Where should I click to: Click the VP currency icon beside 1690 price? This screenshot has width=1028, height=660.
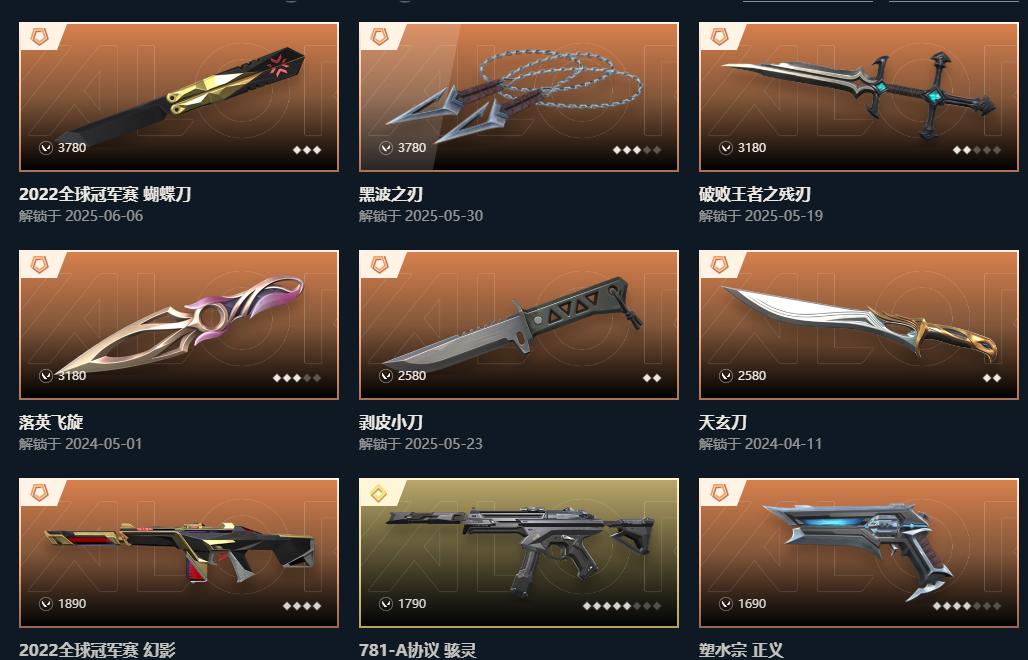(x=726, y=604)
